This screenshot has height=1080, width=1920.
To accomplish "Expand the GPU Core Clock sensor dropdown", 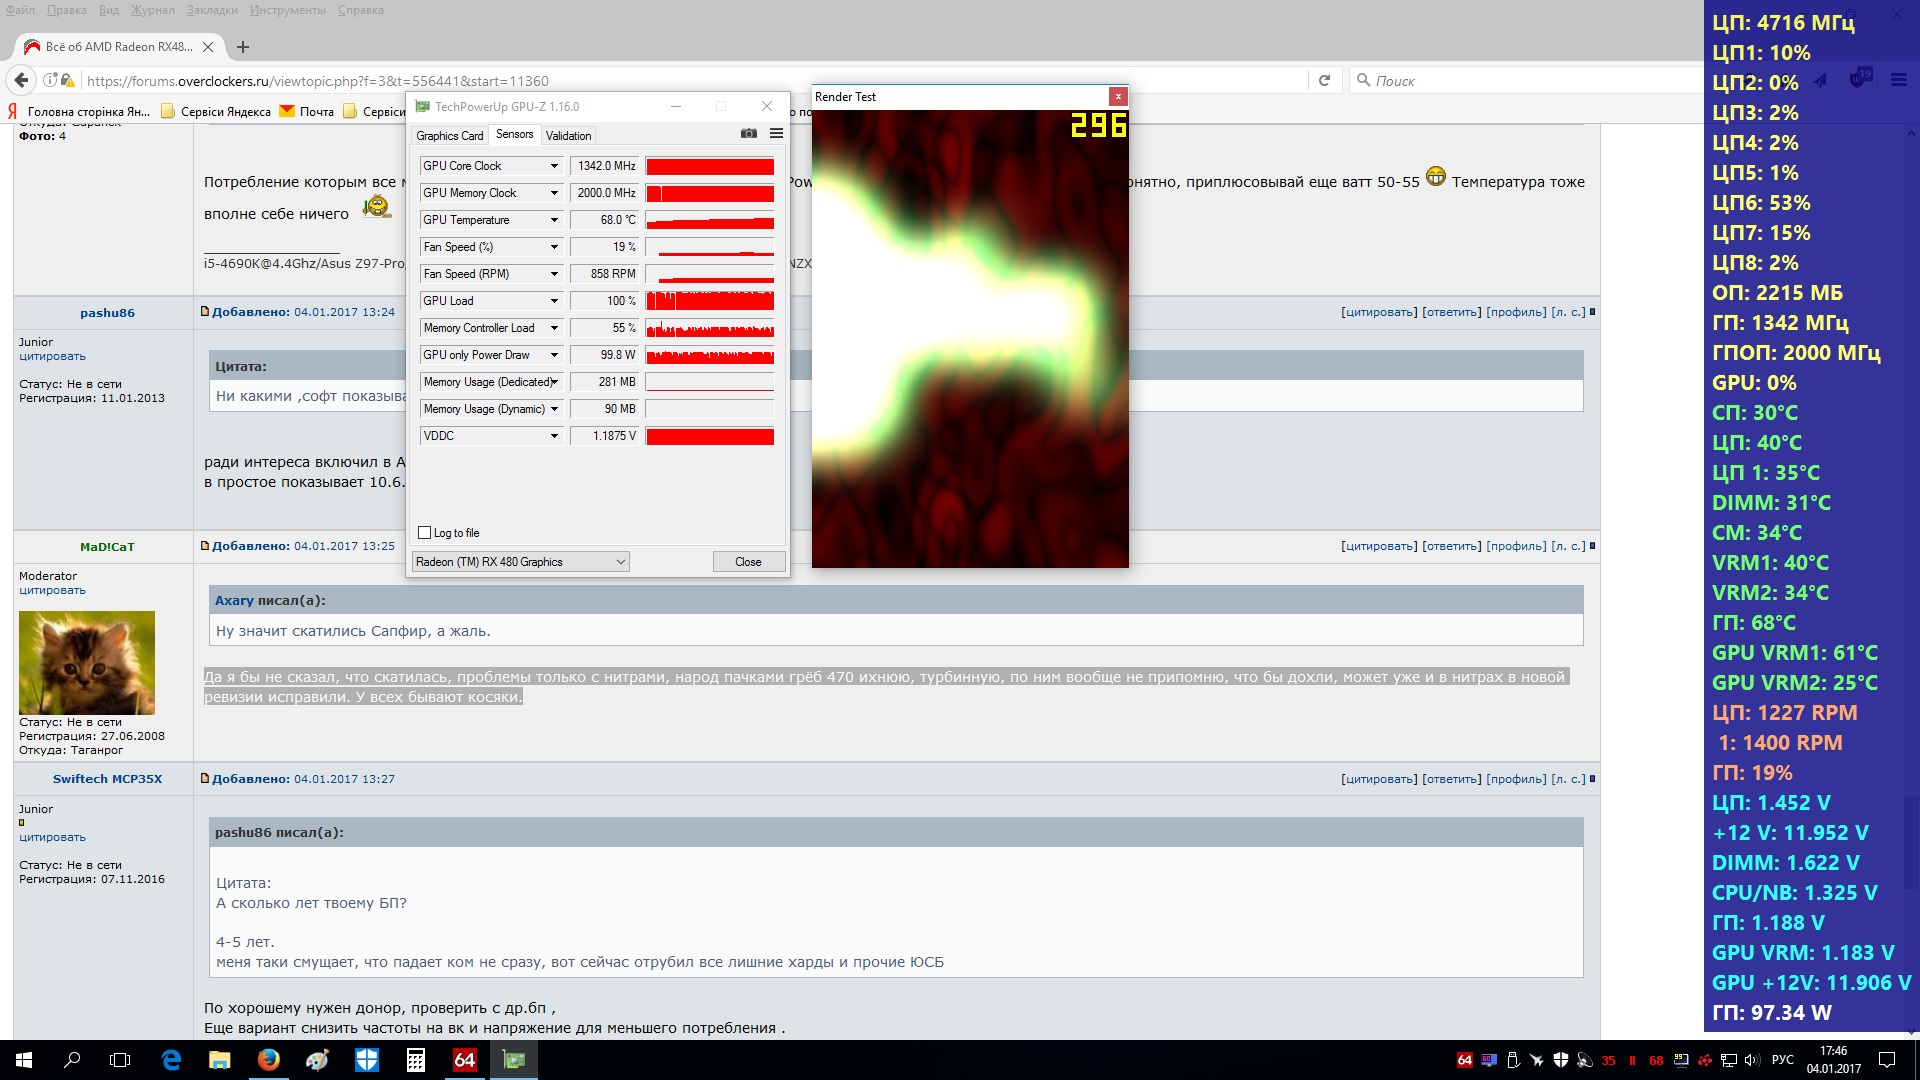I will pos(554,166).
